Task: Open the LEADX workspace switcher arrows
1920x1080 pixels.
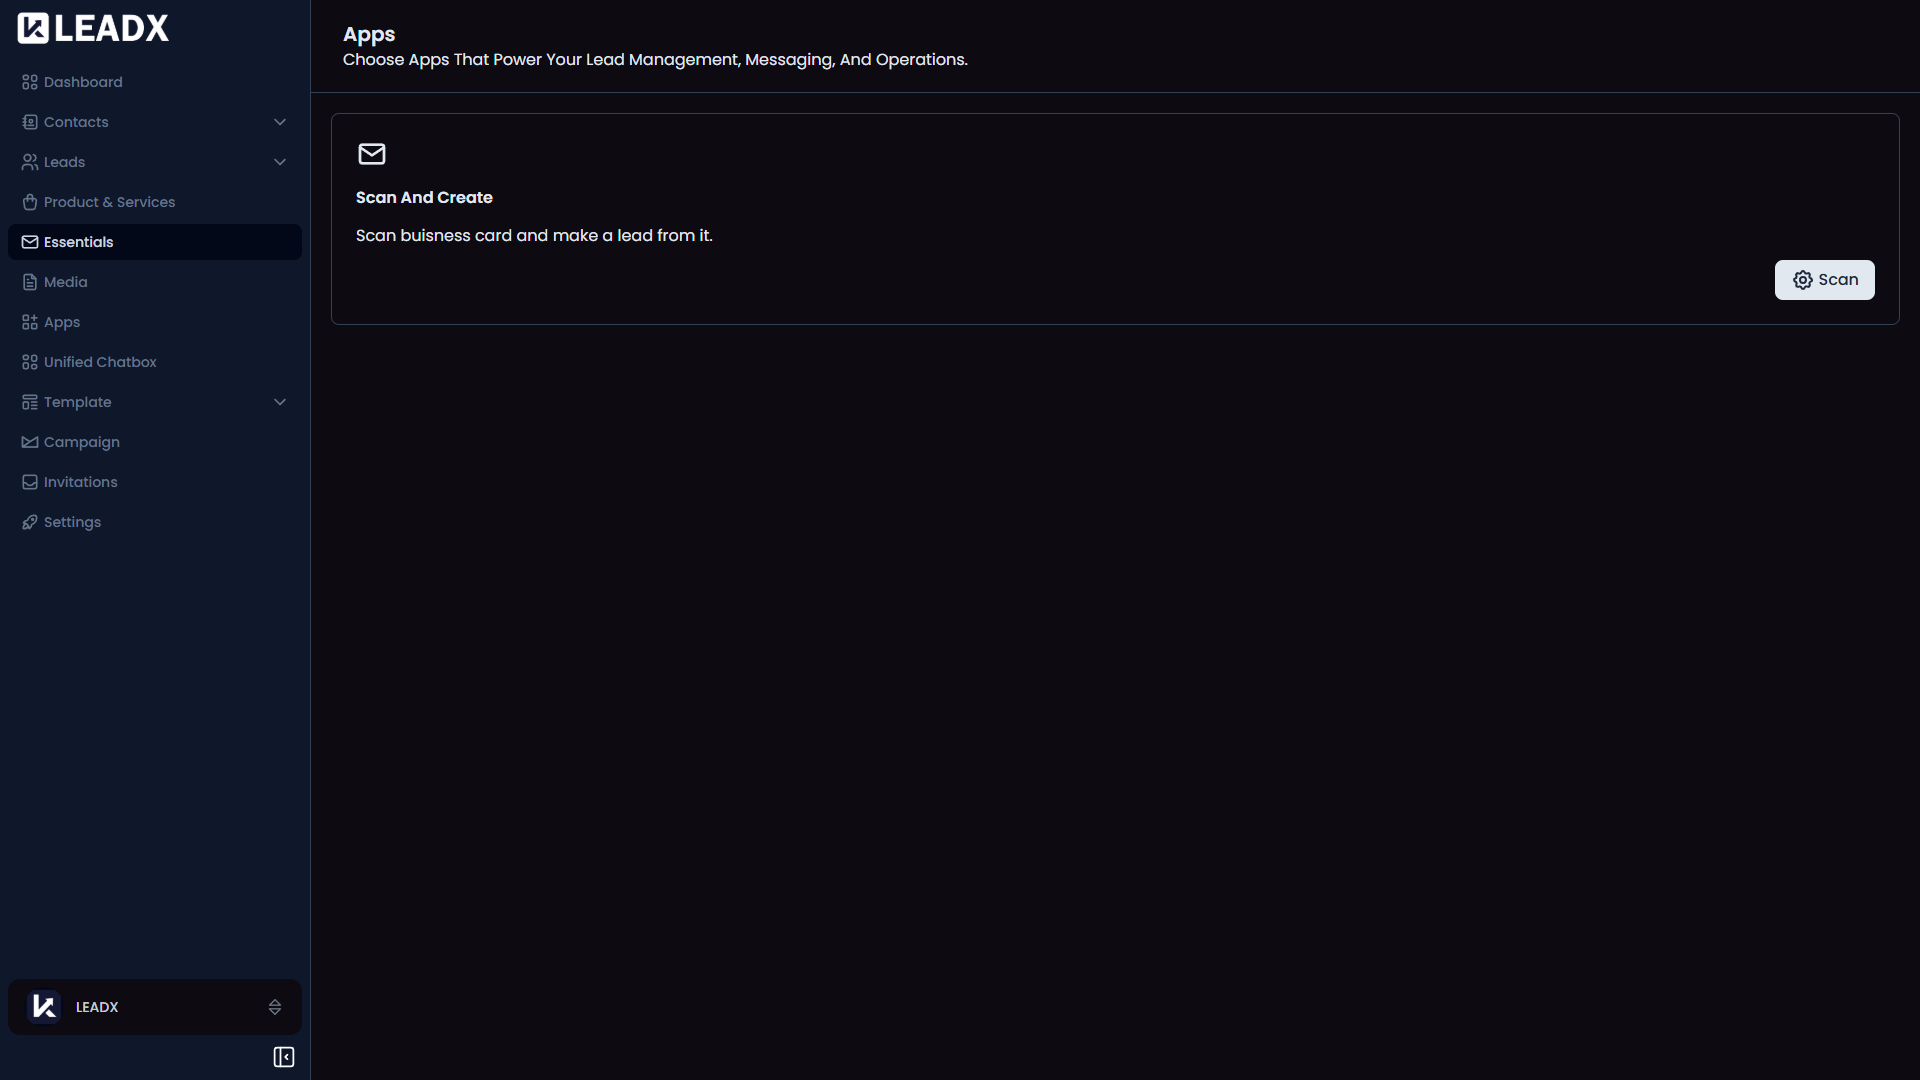Action: pos(275,1007)
